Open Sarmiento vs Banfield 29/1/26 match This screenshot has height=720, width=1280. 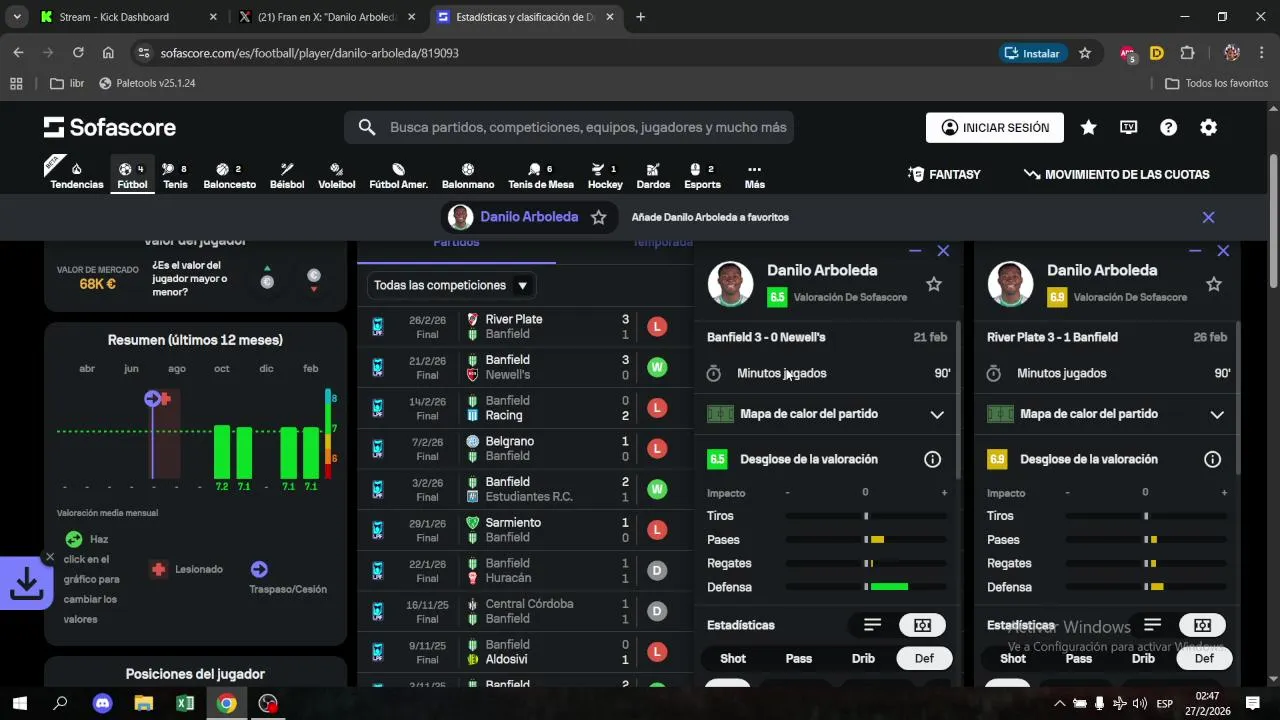click(523, 530)
